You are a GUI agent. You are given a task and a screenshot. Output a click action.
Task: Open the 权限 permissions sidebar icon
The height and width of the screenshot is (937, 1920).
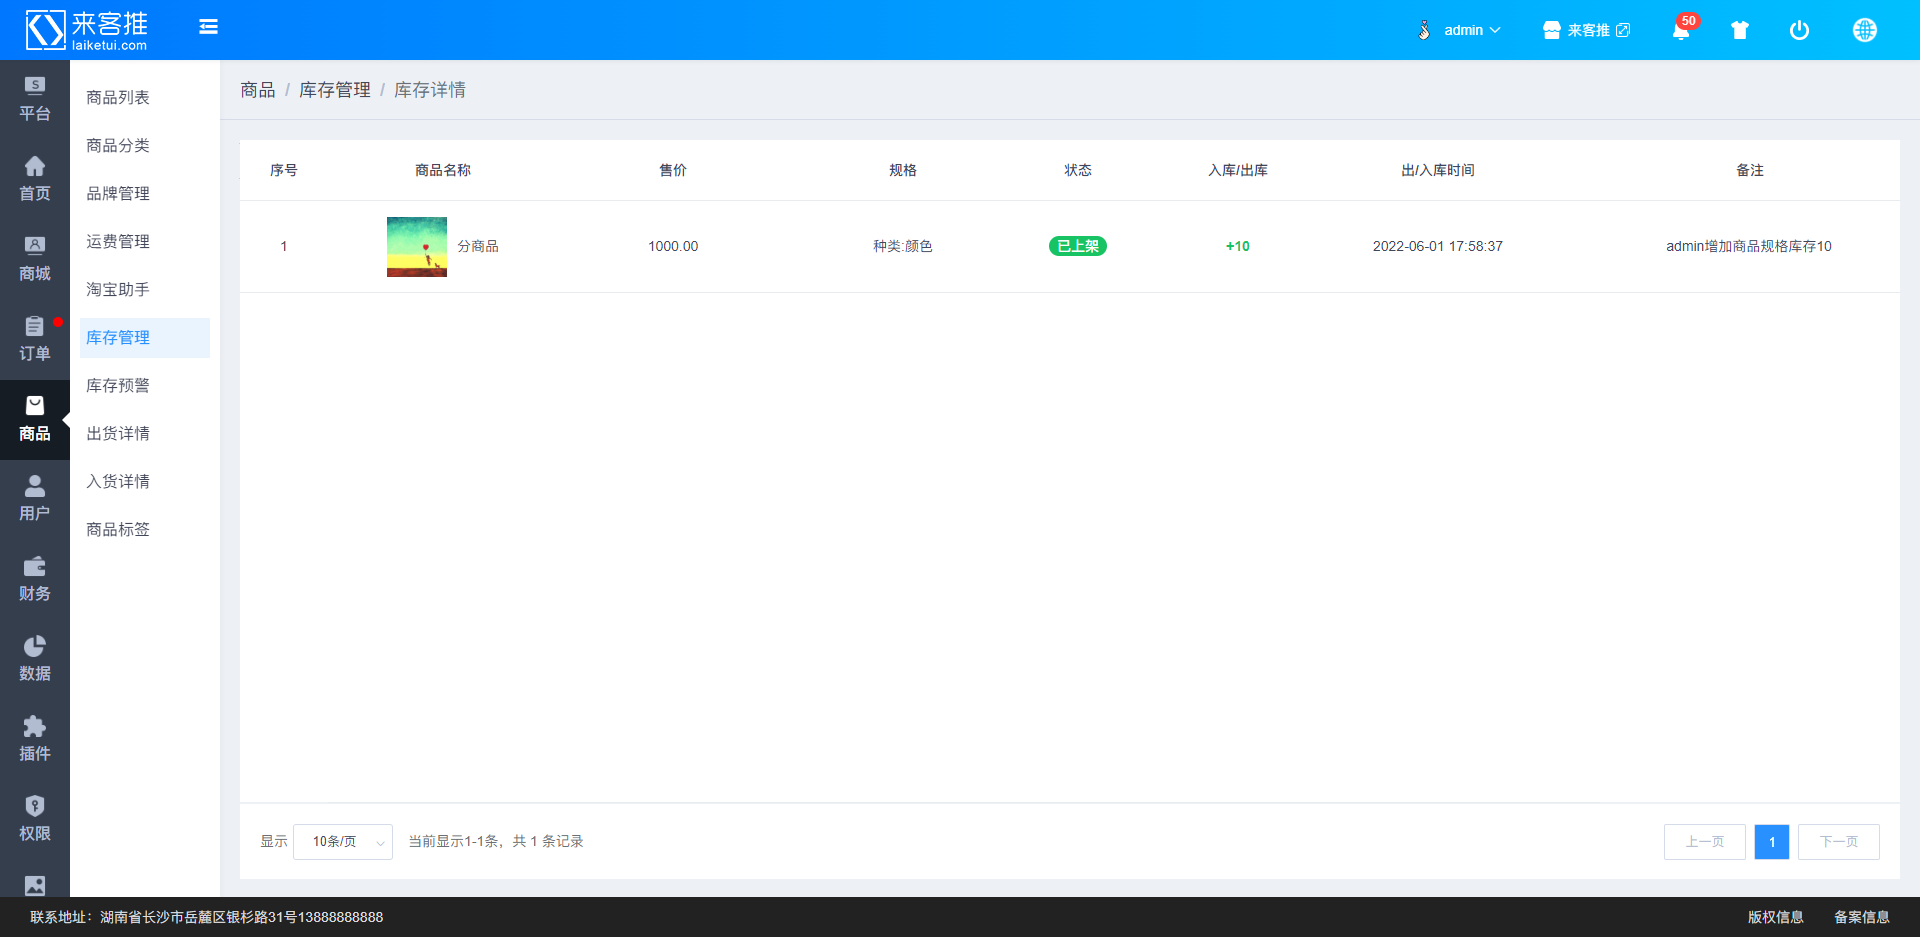tap(35, 819)
